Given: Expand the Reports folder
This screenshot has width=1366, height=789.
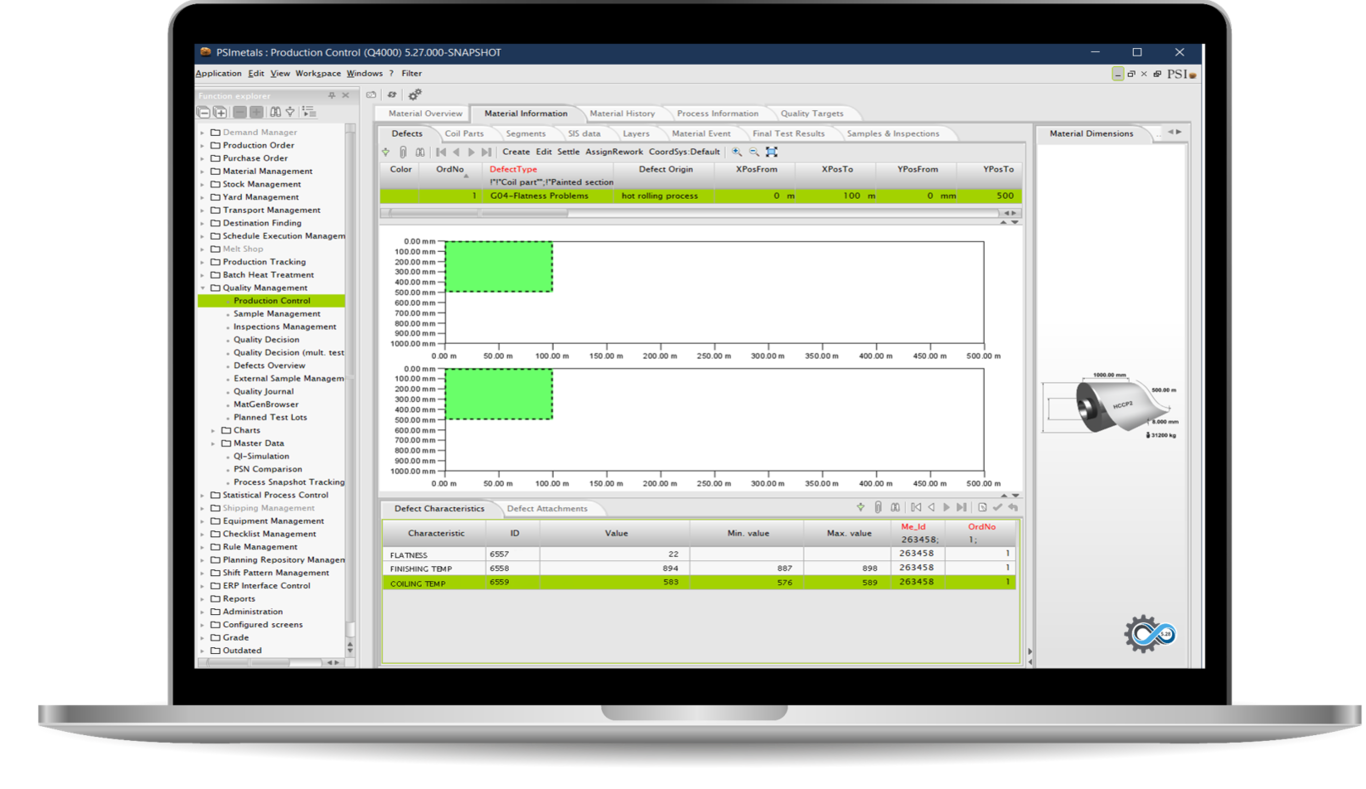Looking at the screenshot, I should pos(203,599).
